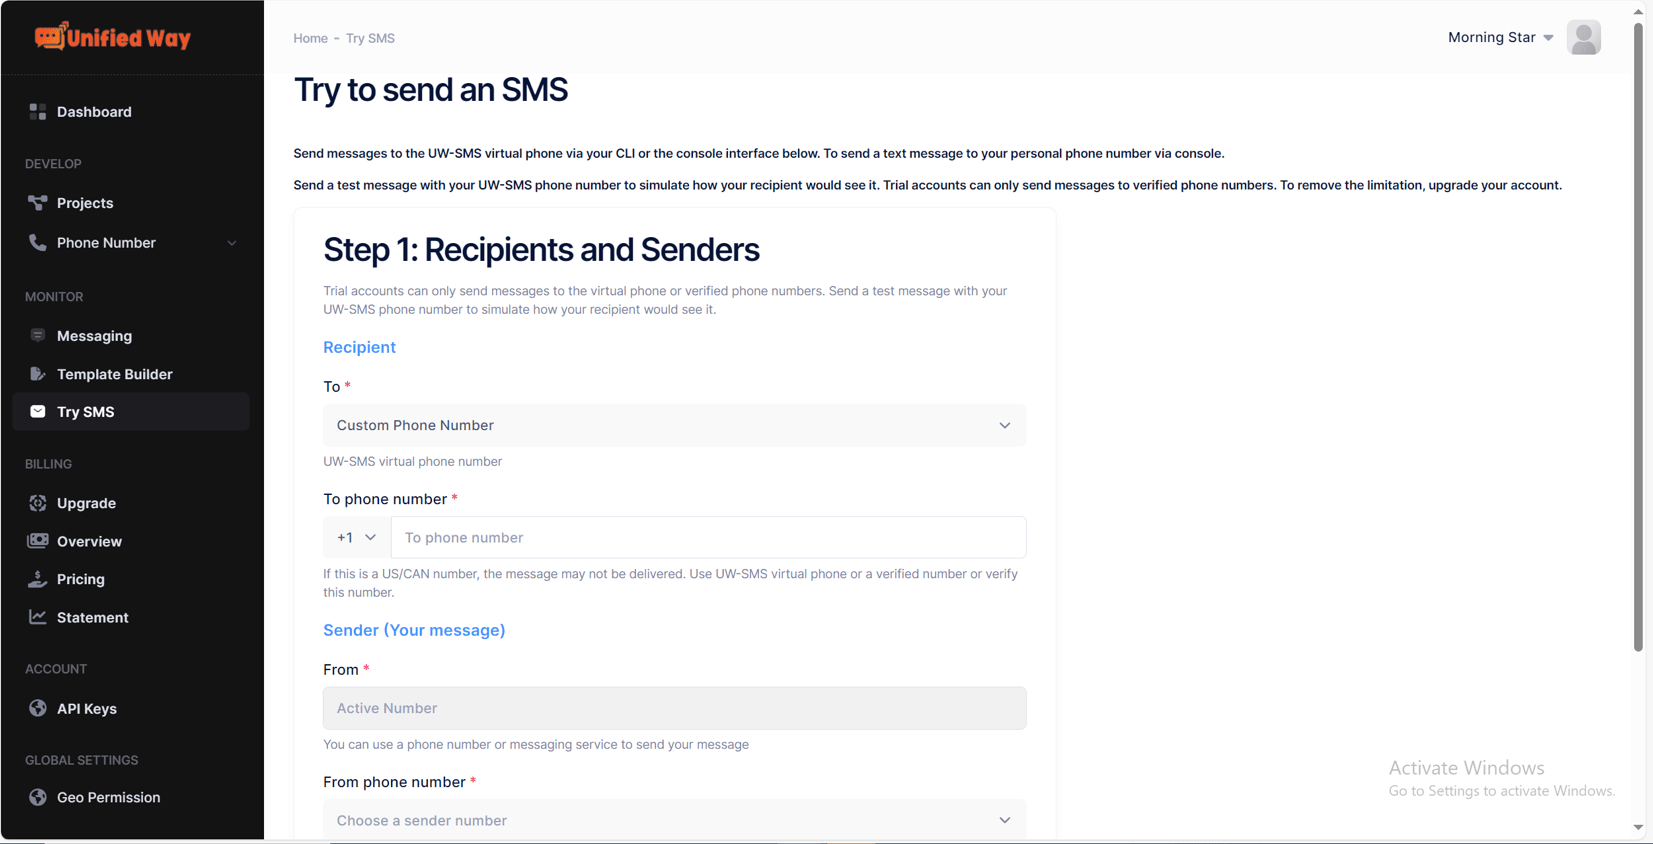Click the To phone number field
Screen dimensions: 1653x844
click(x=708, y=538)
